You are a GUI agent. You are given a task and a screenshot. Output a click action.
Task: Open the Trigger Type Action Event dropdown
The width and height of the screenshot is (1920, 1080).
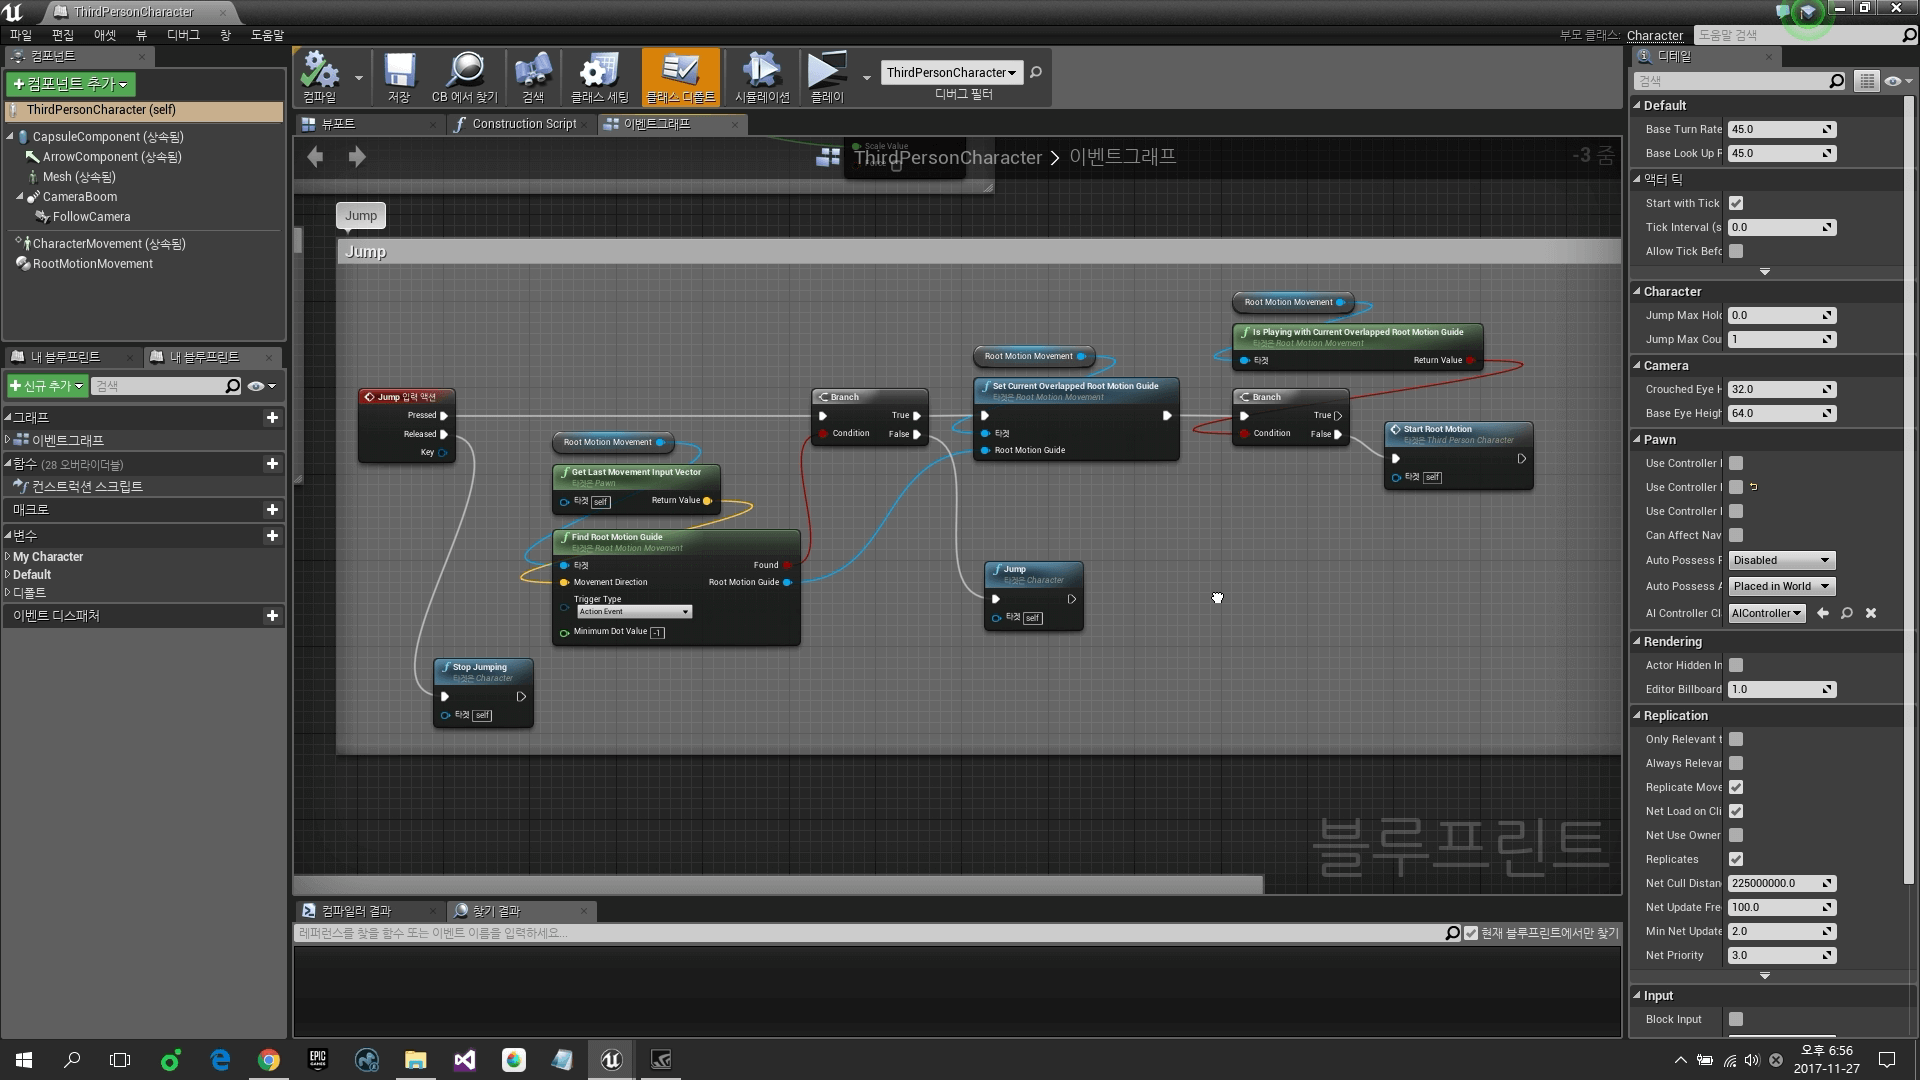coord(633,611)
